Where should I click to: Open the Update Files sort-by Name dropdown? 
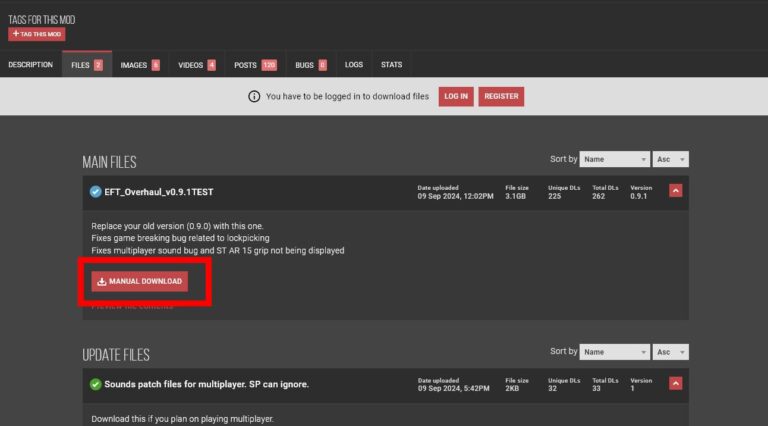point(615,352)
